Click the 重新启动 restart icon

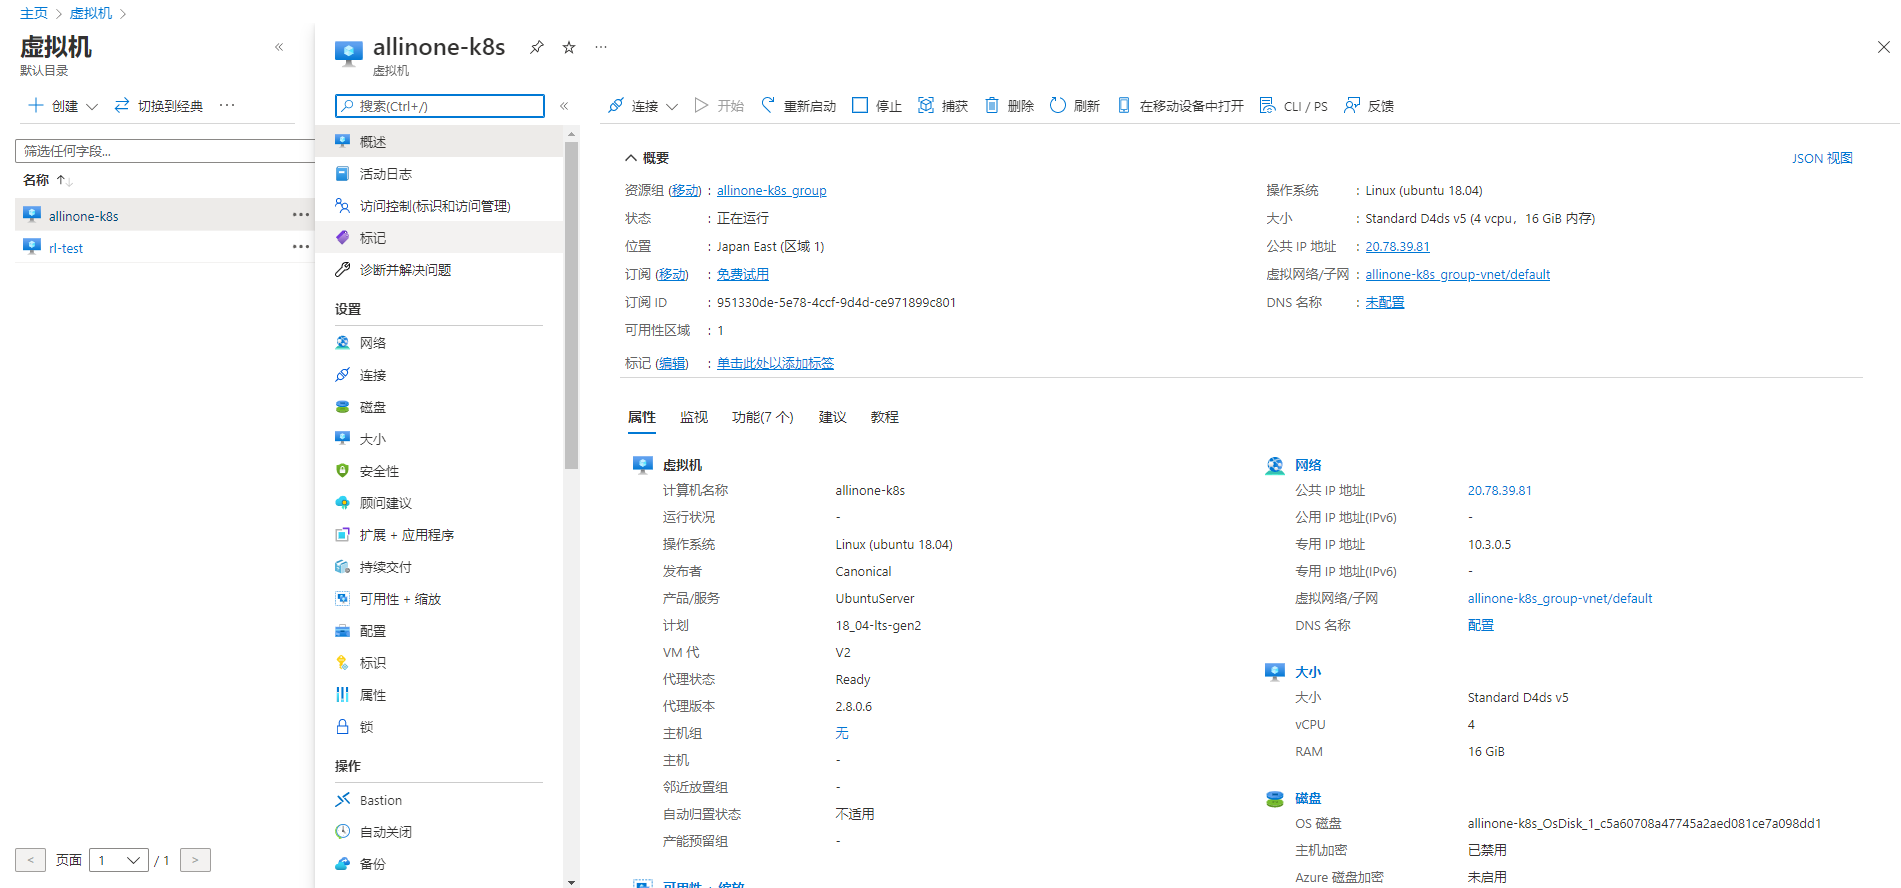tap(768, 105)
